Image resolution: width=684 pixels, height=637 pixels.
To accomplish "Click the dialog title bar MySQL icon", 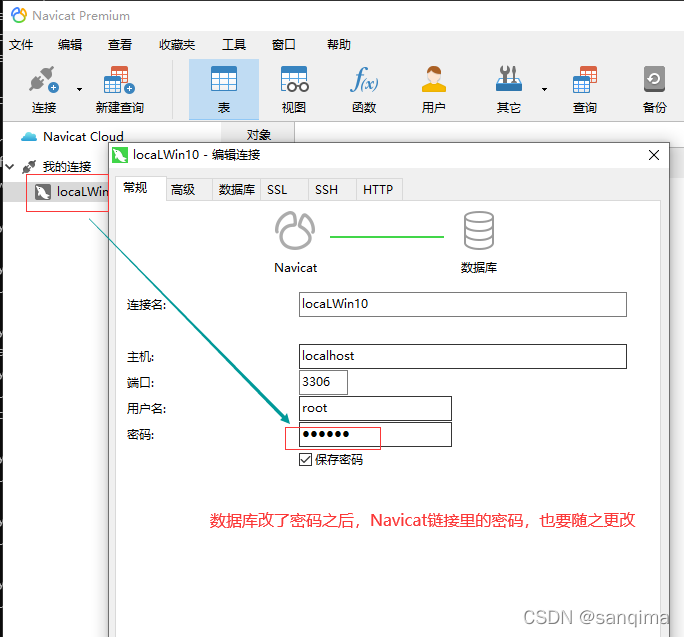I will pos(120,155).
